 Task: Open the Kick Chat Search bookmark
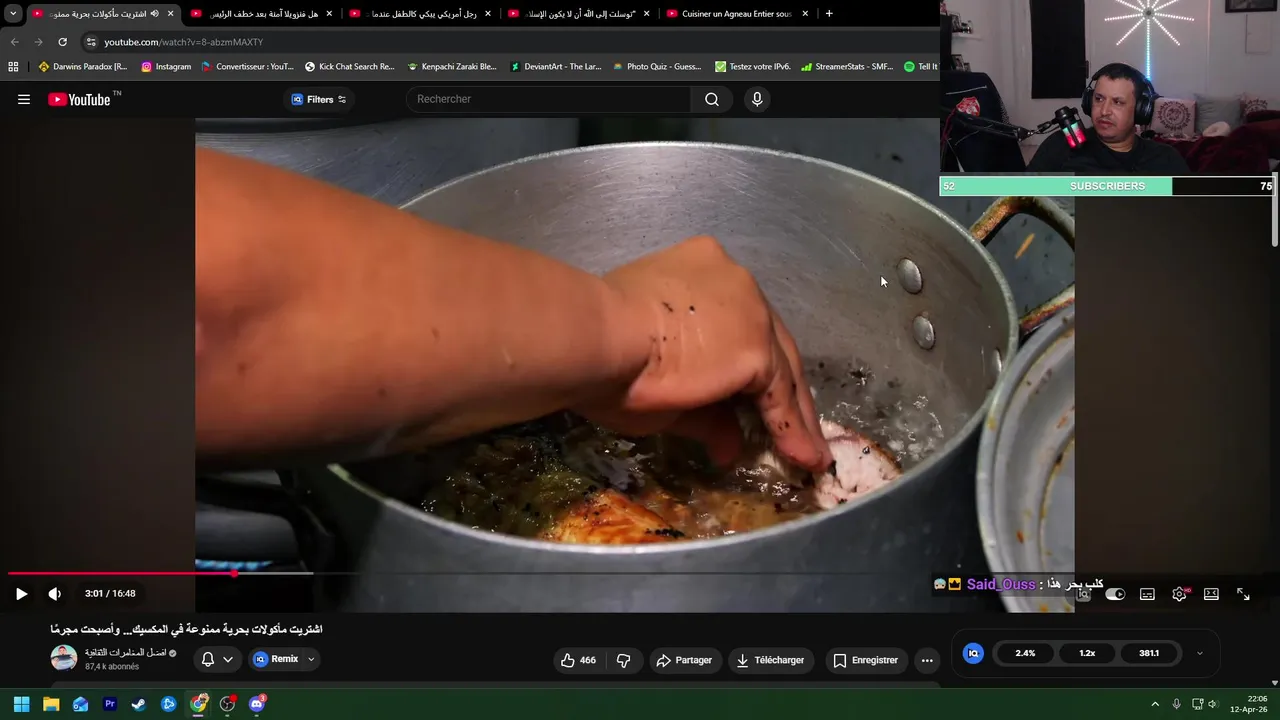(350, 67)
